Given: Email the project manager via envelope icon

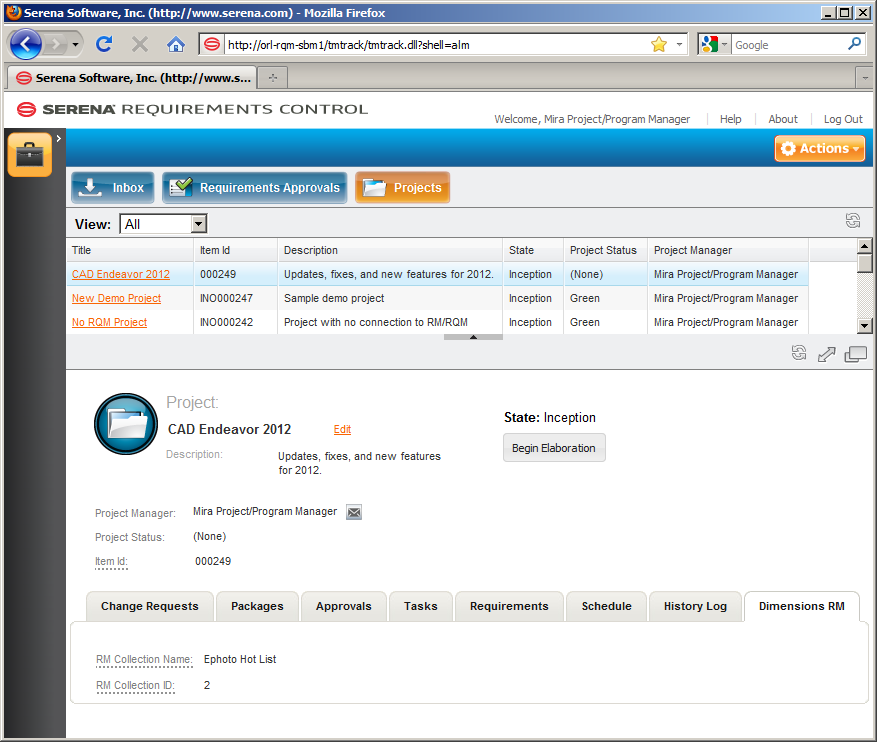Looking at the screenshot, I should (x=354, y=512).
